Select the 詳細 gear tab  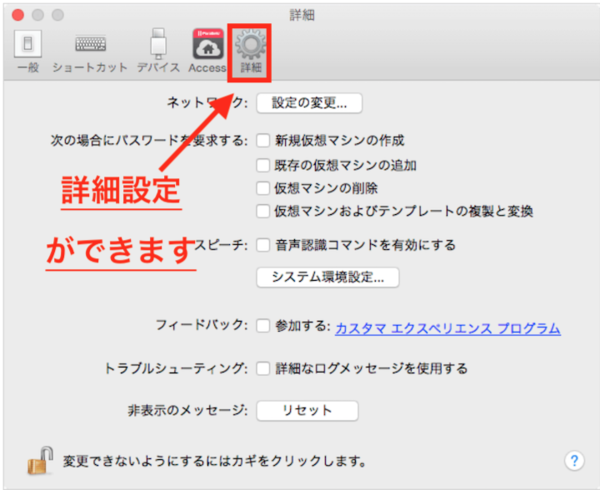(250, 51)
